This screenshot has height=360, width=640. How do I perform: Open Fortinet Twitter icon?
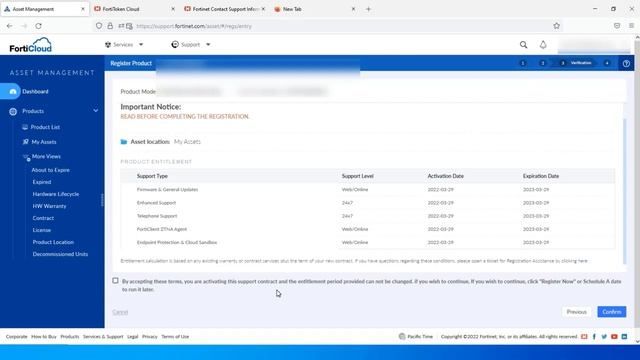click(604, 336)
